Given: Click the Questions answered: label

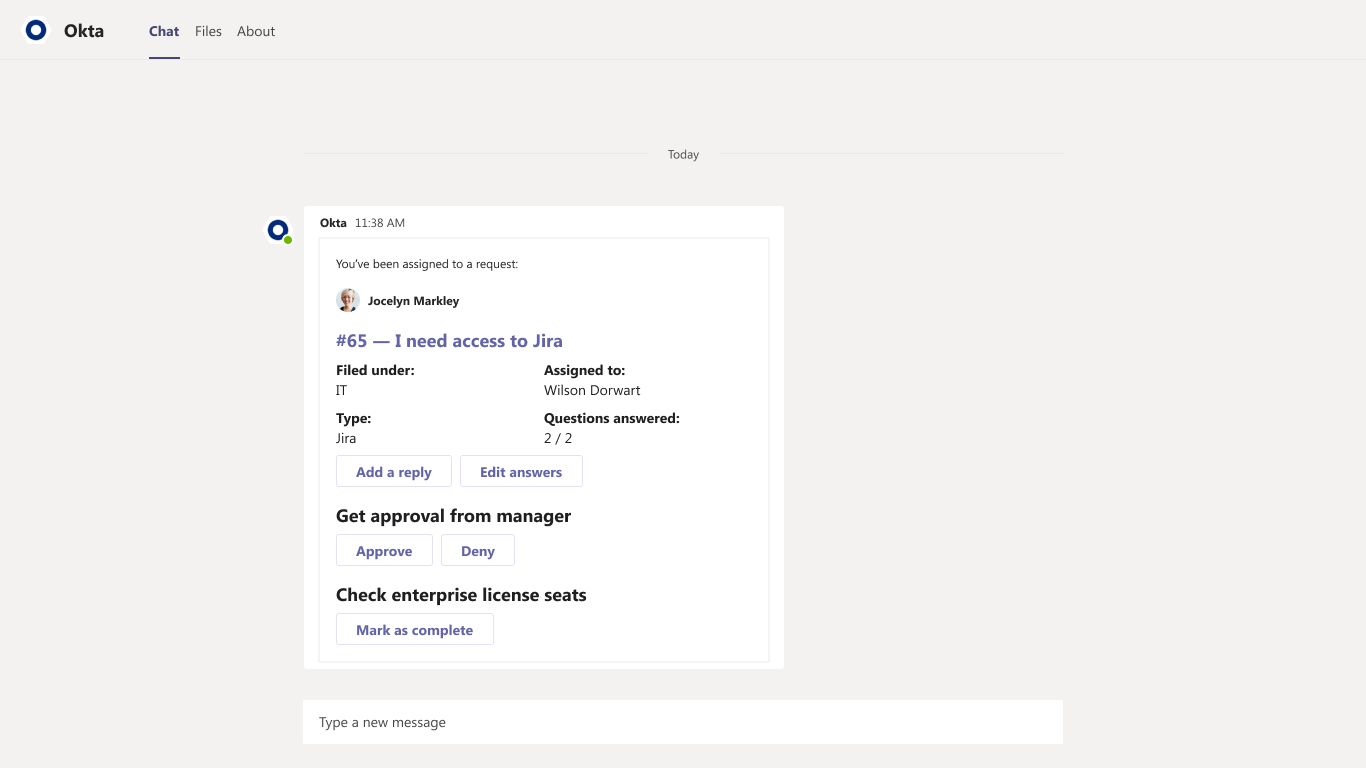Looking at the screenshot, I should 612,418.
